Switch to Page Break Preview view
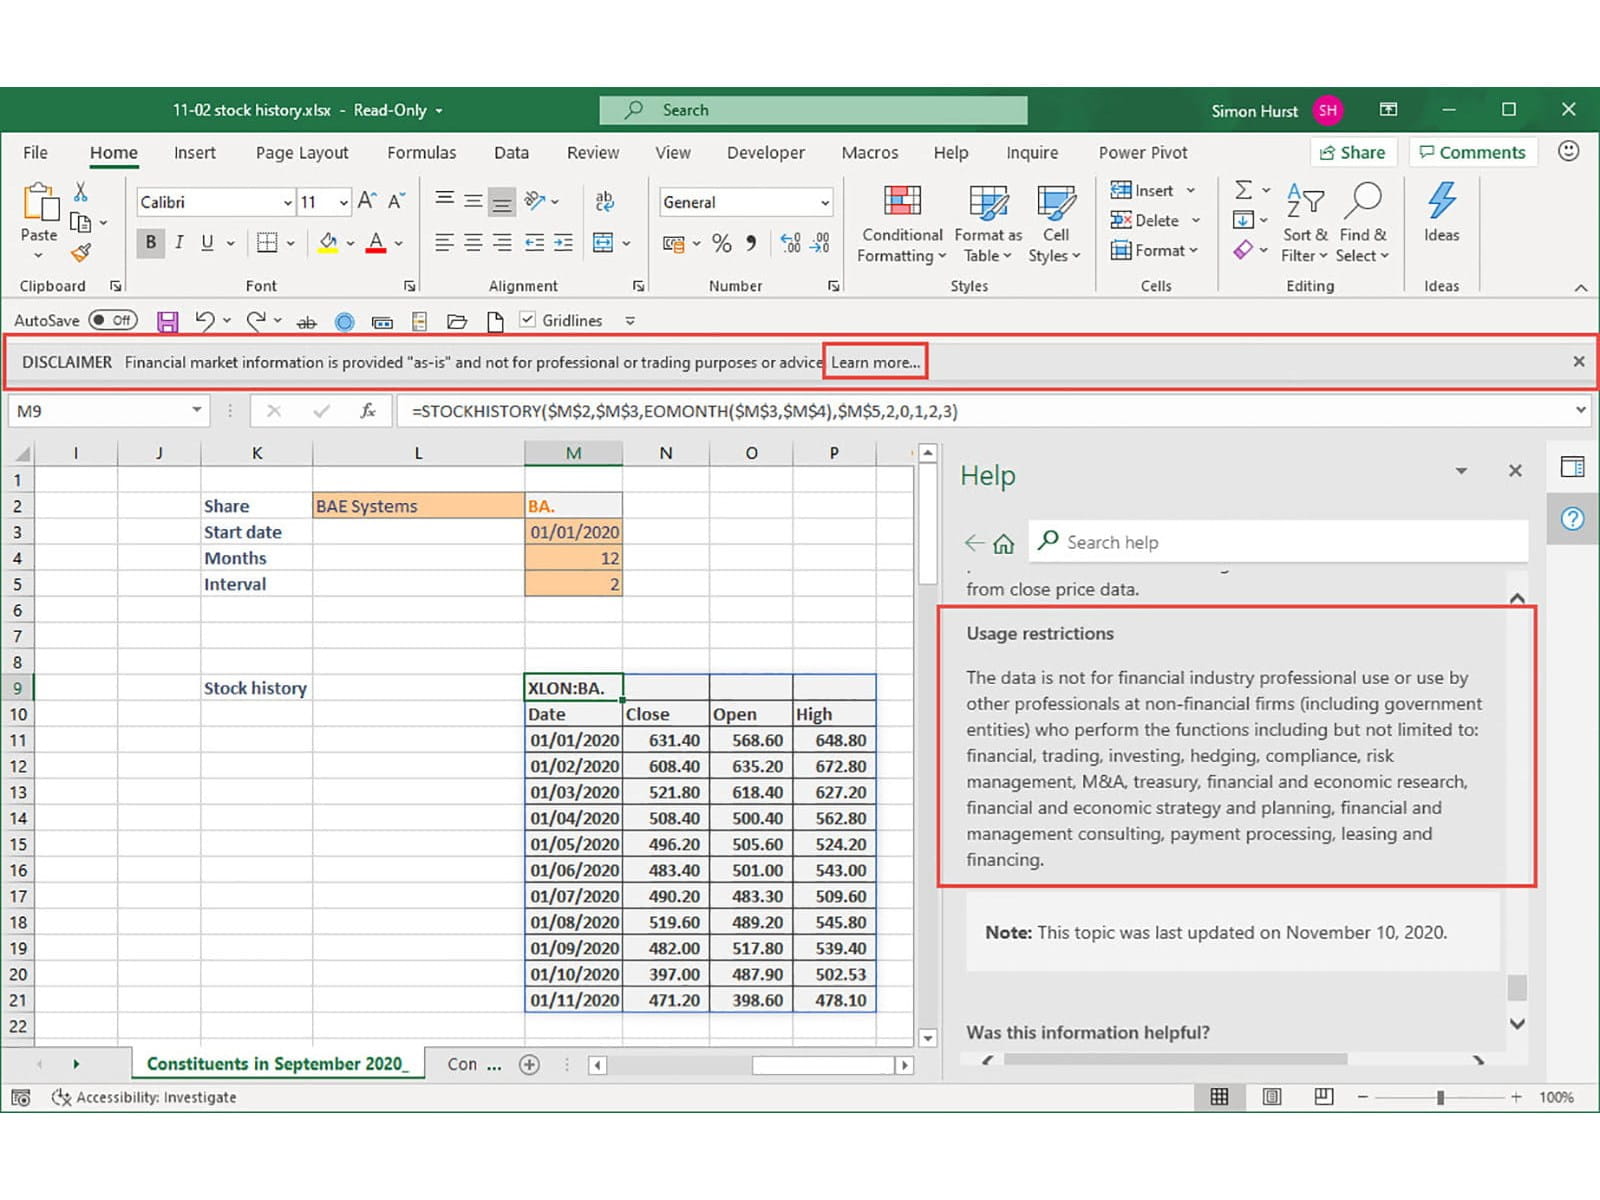This screenshot has width=1600, height=1200. 1323,1097
